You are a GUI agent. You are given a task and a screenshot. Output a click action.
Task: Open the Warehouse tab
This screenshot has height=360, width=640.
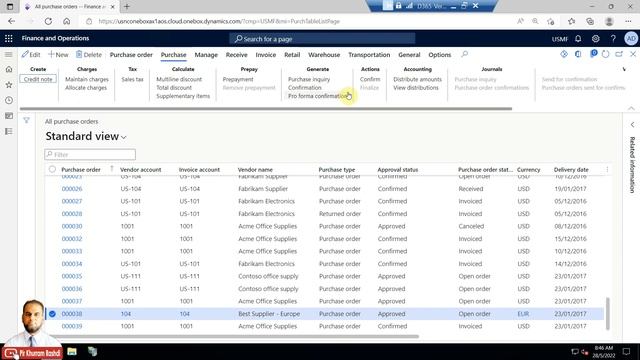tap(324, 55)
